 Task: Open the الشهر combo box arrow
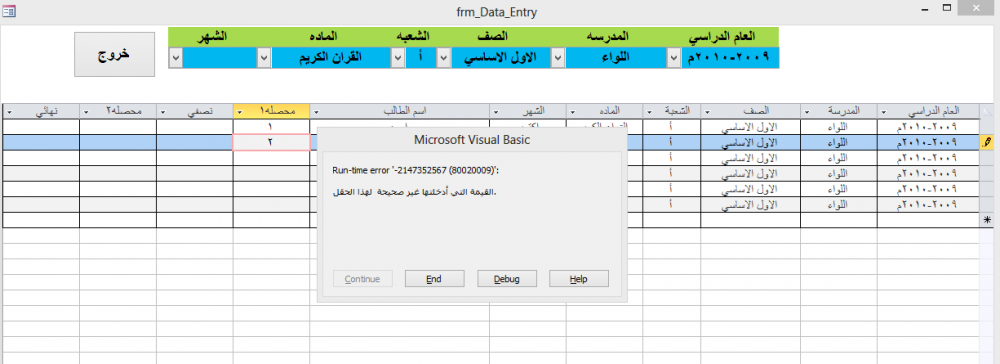(x=176, y=57)
